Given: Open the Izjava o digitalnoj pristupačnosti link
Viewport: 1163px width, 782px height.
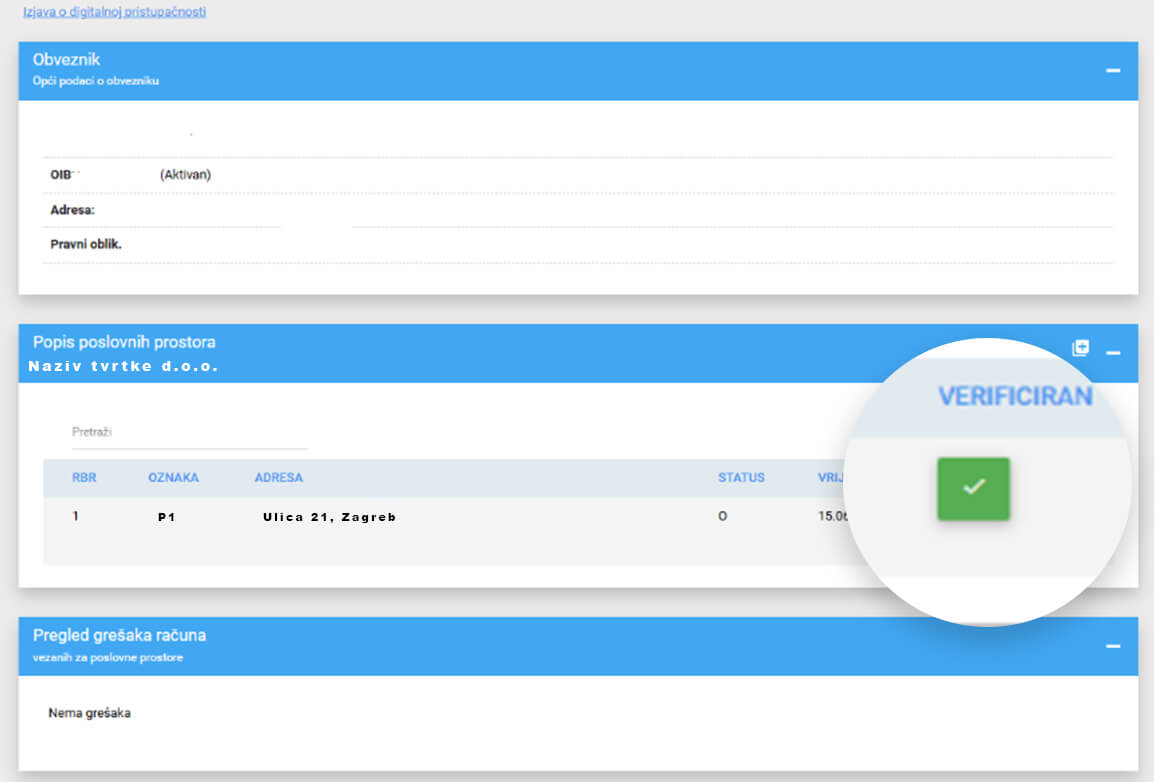Looking at the screenshot, I should 114,13.
